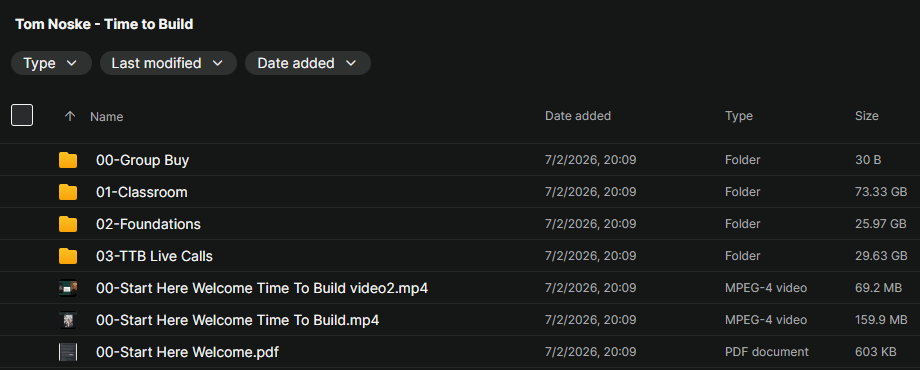Sort by the Size column header

pyautogui.click(x=867, y=116)
